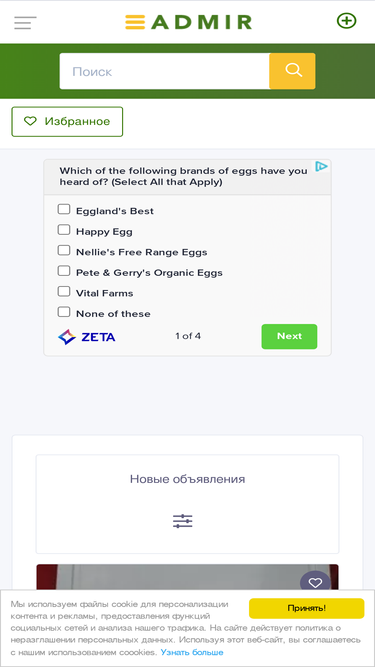Image resolution: width=375 pixels, height=667 pixels.
Task: Focus the Поиск search field
Action: click(x=165, y=71)
